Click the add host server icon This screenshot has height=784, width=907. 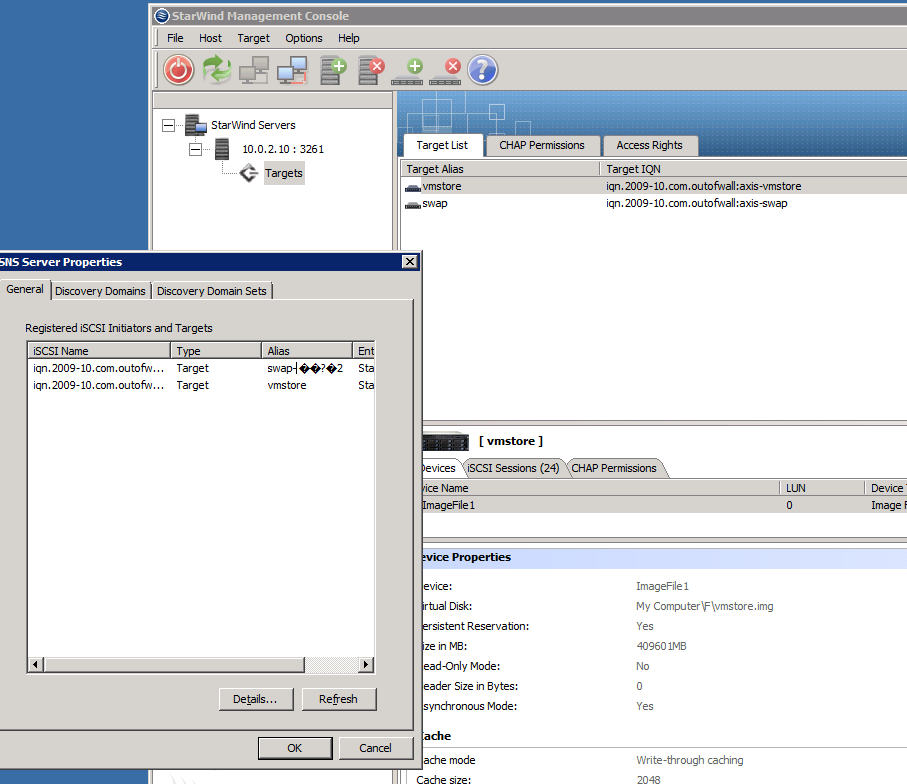click(x=333, y=71)
